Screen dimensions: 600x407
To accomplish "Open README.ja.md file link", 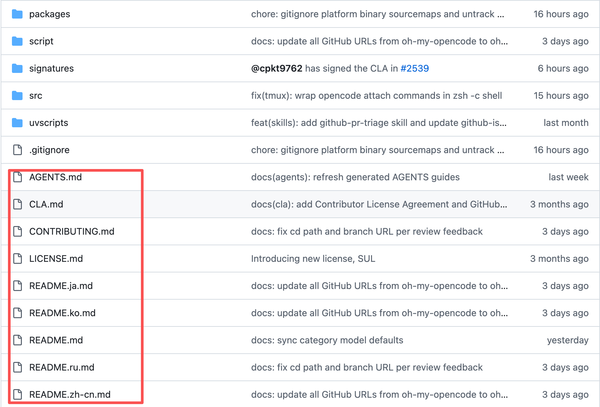I will click(x=62, y=286).
